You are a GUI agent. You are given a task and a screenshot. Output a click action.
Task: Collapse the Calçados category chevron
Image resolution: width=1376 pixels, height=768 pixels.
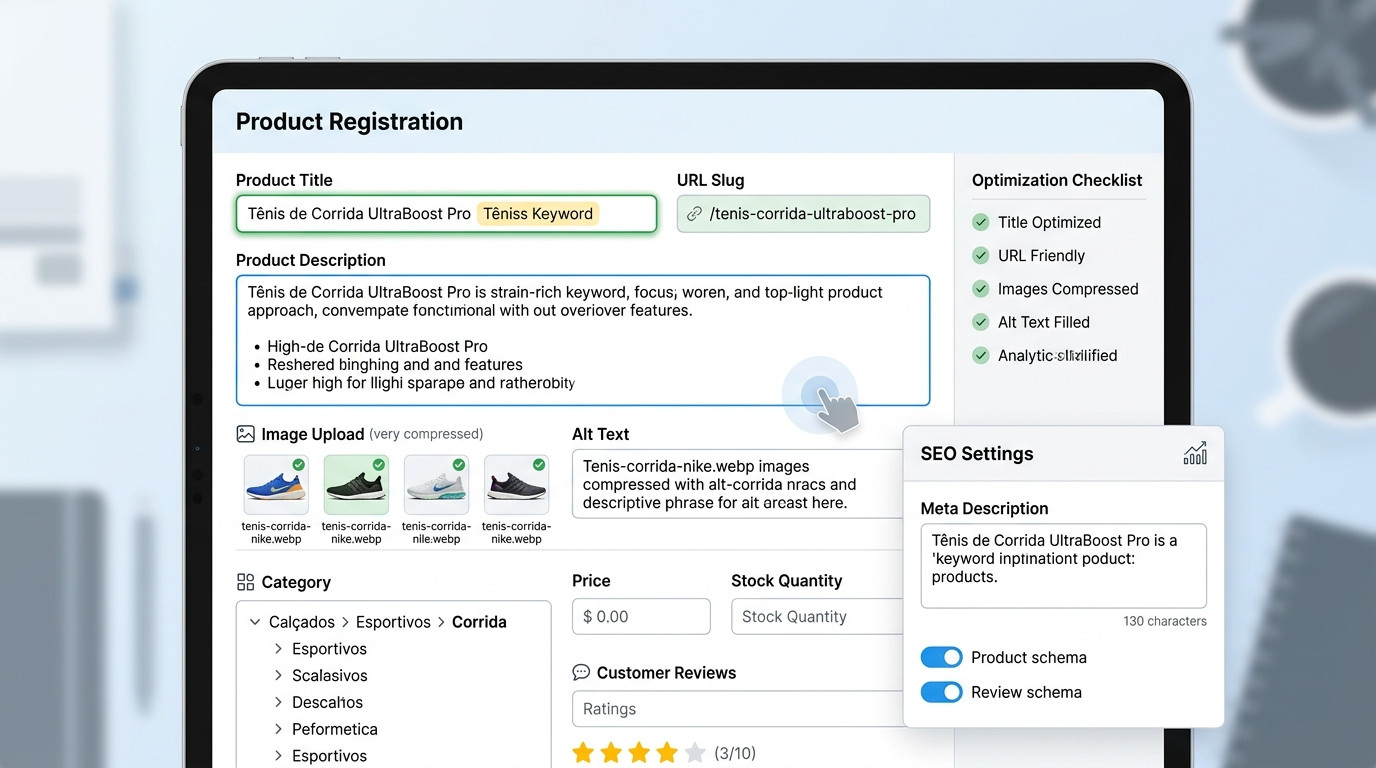[255, 622]
